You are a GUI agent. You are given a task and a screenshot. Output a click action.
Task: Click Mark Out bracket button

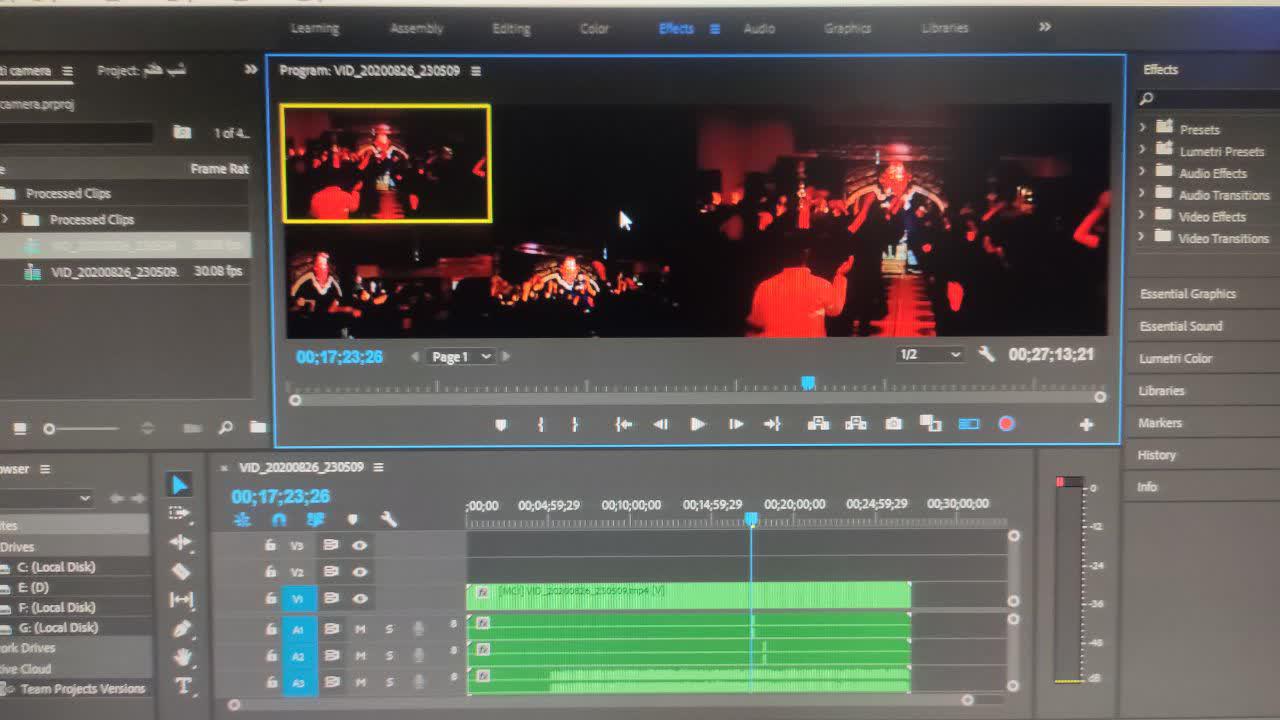point(574,424)
